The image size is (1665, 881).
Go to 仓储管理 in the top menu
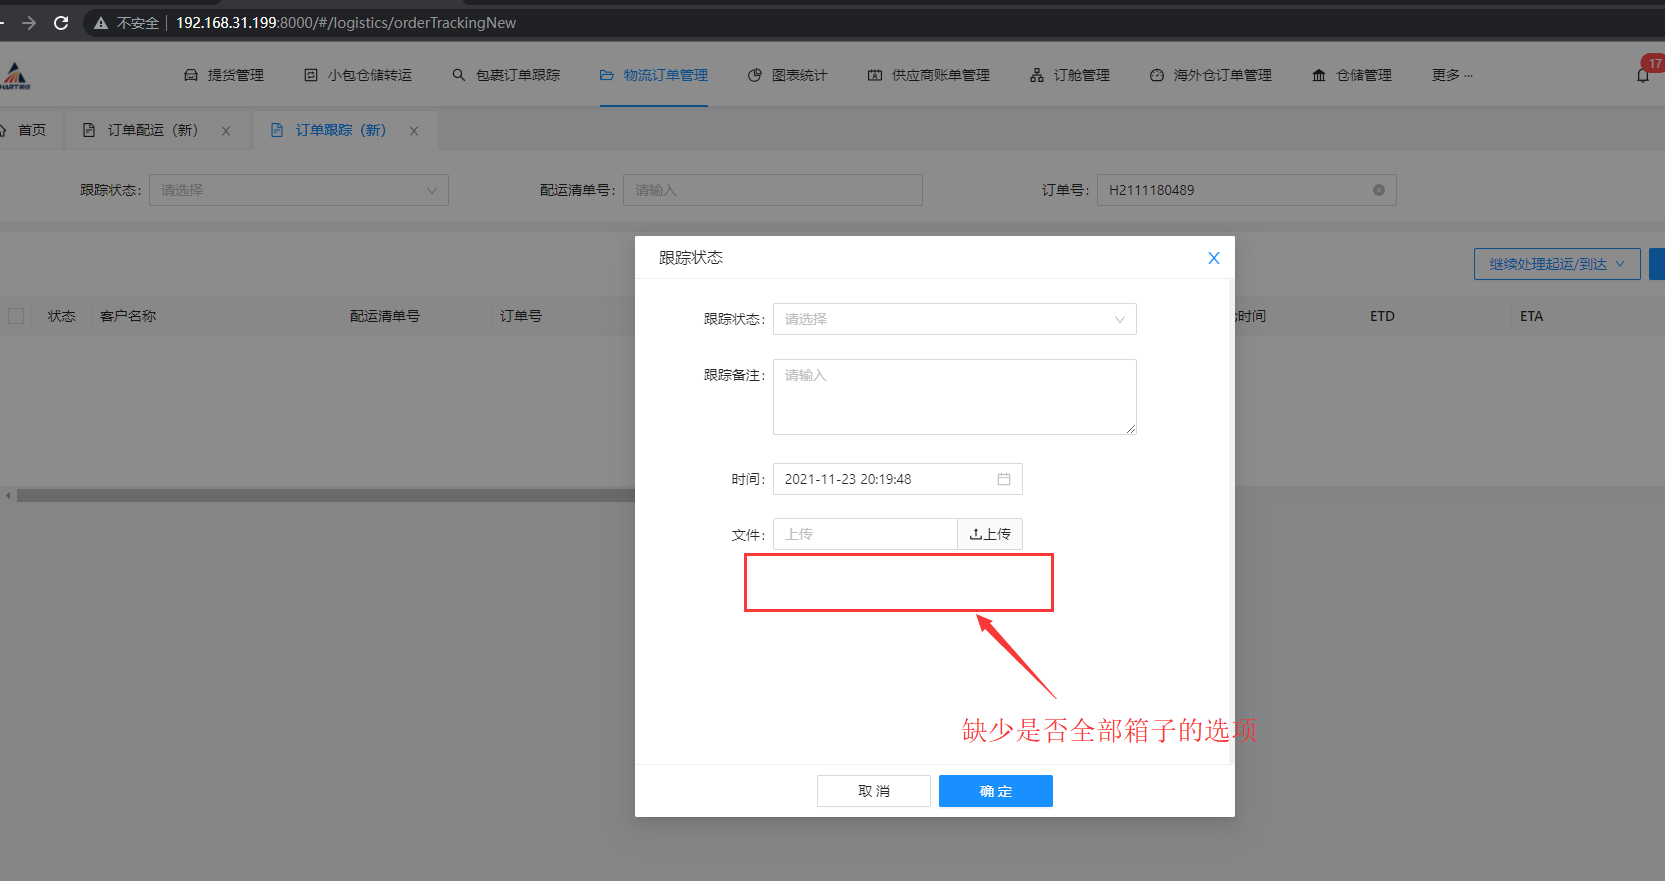[x=1352, y=75]
